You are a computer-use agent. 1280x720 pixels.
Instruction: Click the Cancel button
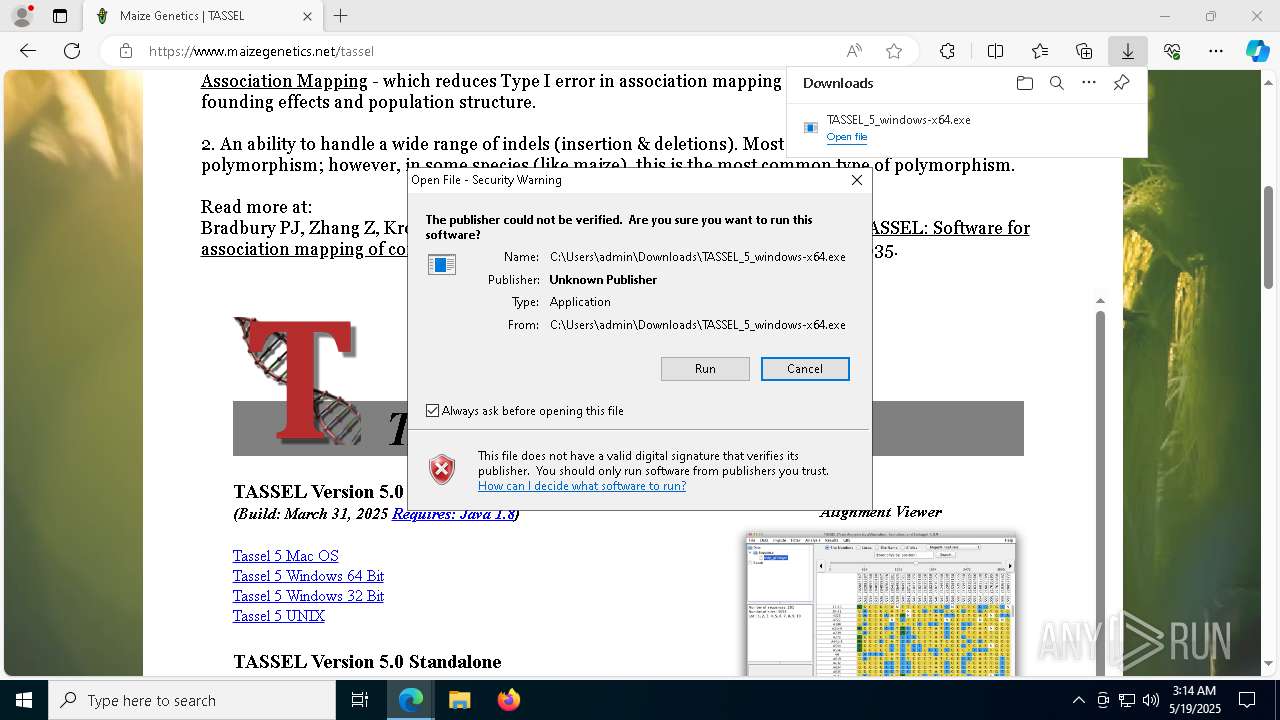(805, 369)
